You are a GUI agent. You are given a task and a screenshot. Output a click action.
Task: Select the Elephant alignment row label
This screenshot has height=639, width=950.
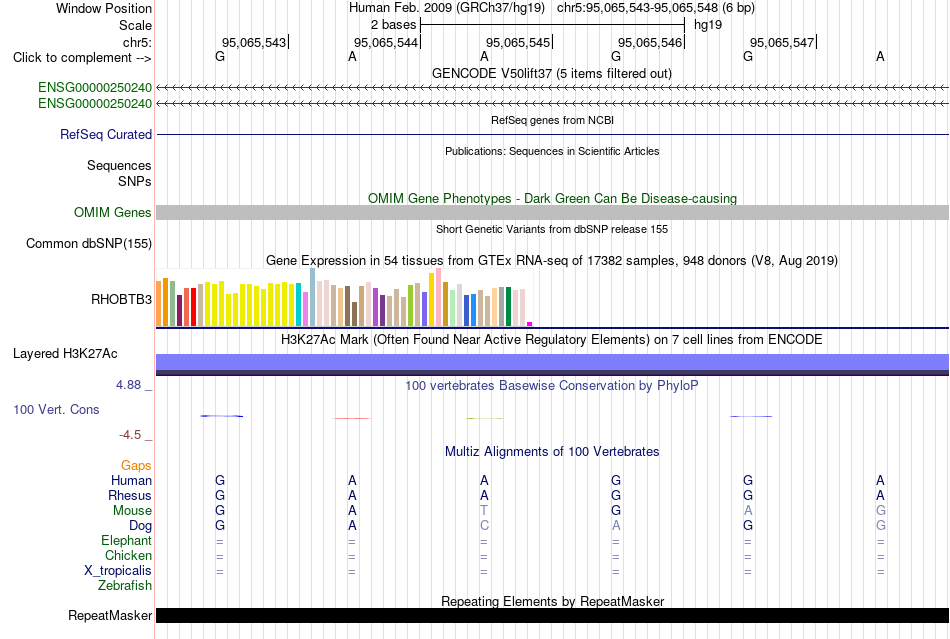(x=126, y=540)
